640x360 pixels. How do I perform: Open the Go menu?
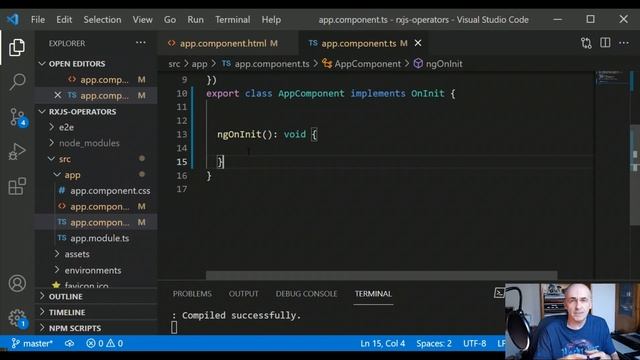[170, 20]
